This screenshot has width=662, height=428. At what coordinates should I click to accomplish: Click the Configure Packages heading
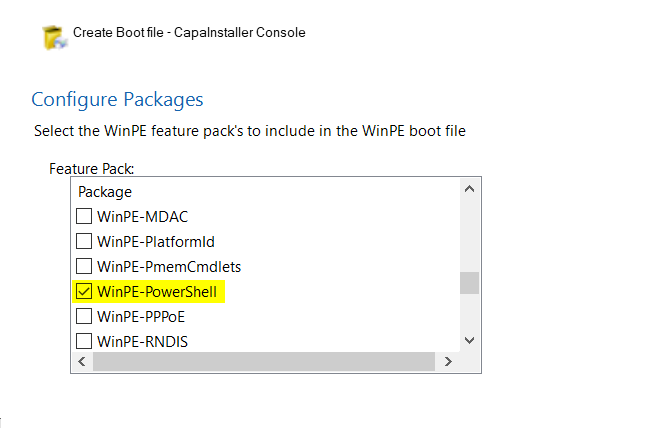117,100
